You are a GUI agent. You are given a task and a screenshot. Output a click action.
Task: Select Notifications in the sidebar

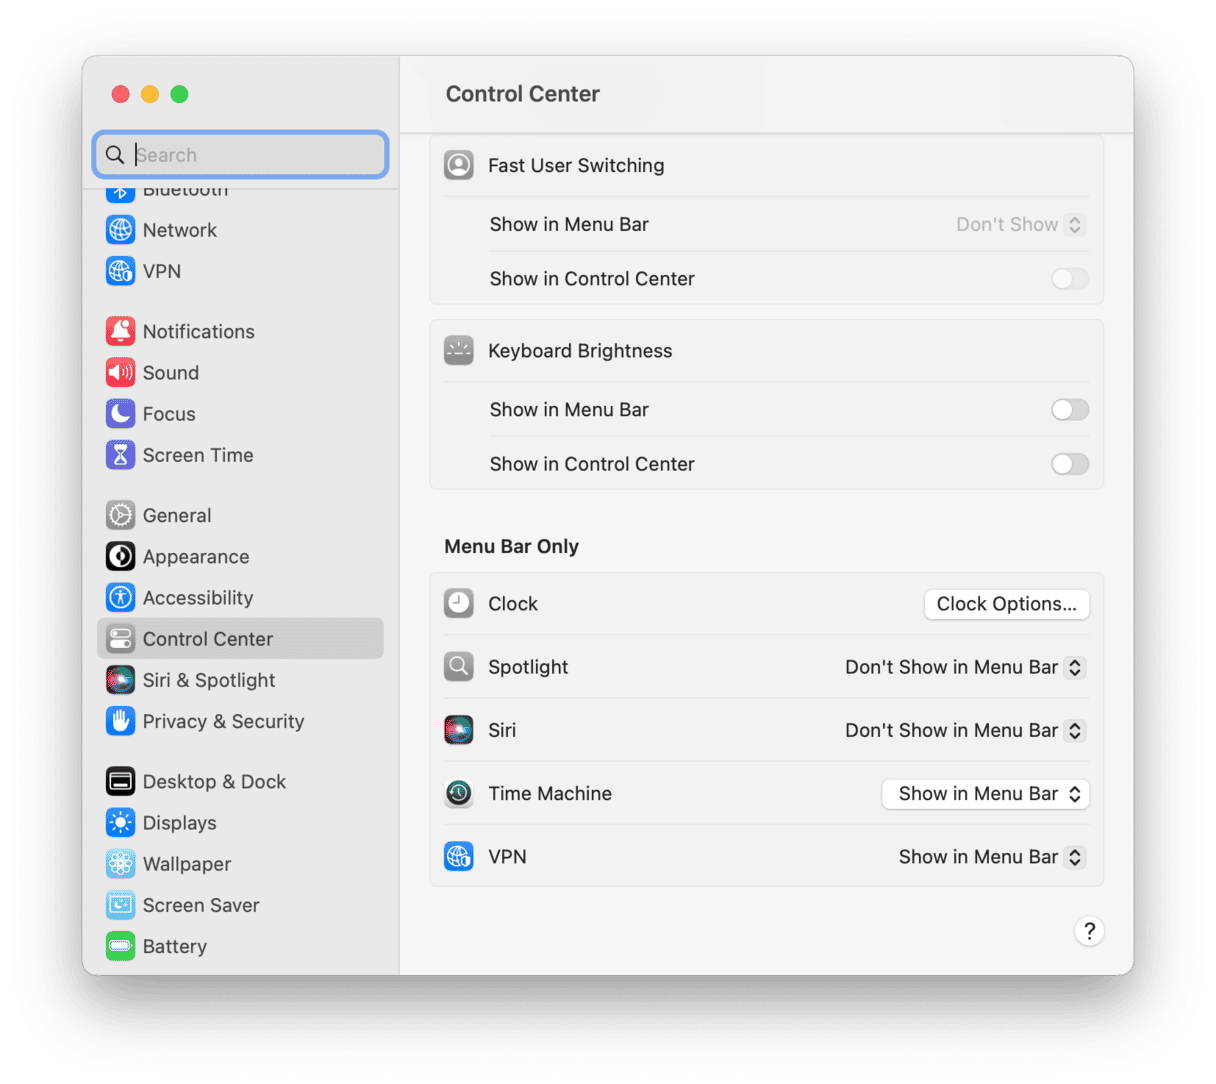click(x=199, y=331)
